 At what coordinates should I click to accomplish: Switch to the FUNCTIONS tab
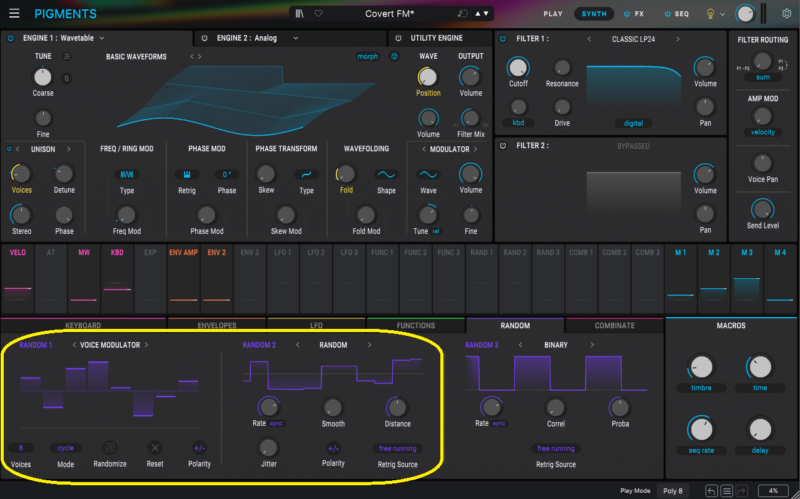point(416,325)
